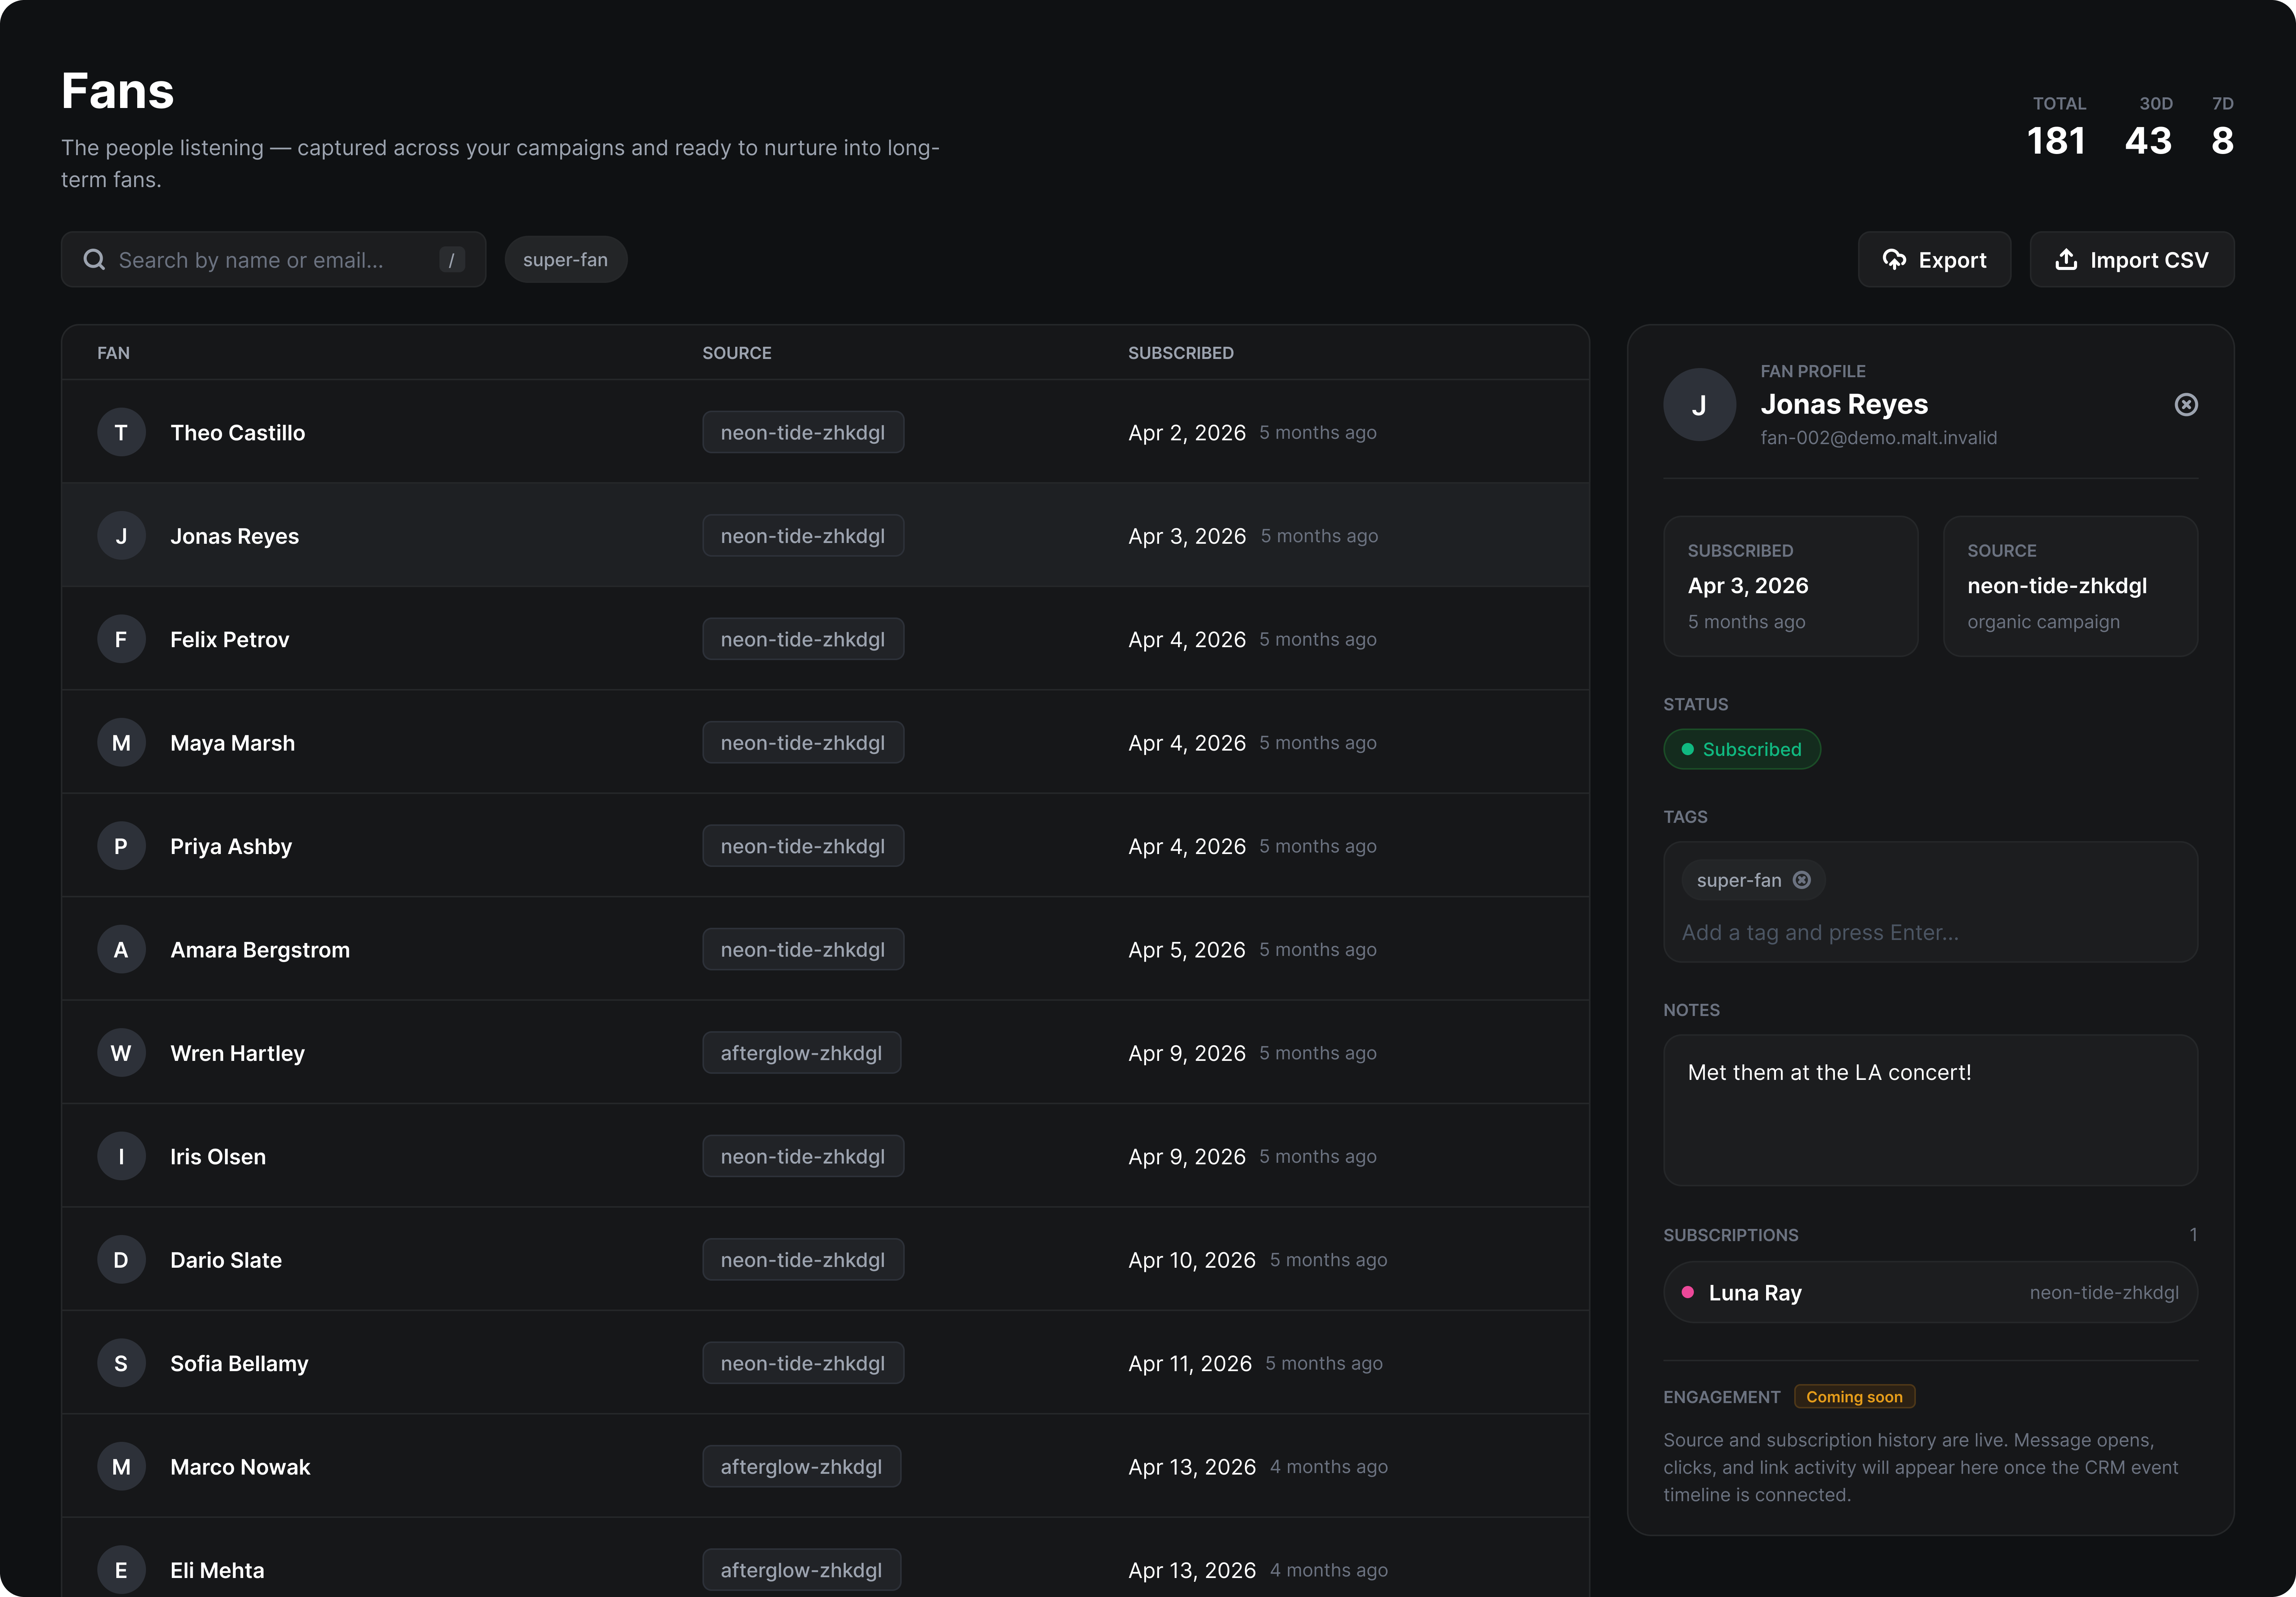Click the Export button

[x=1934, y=260]
